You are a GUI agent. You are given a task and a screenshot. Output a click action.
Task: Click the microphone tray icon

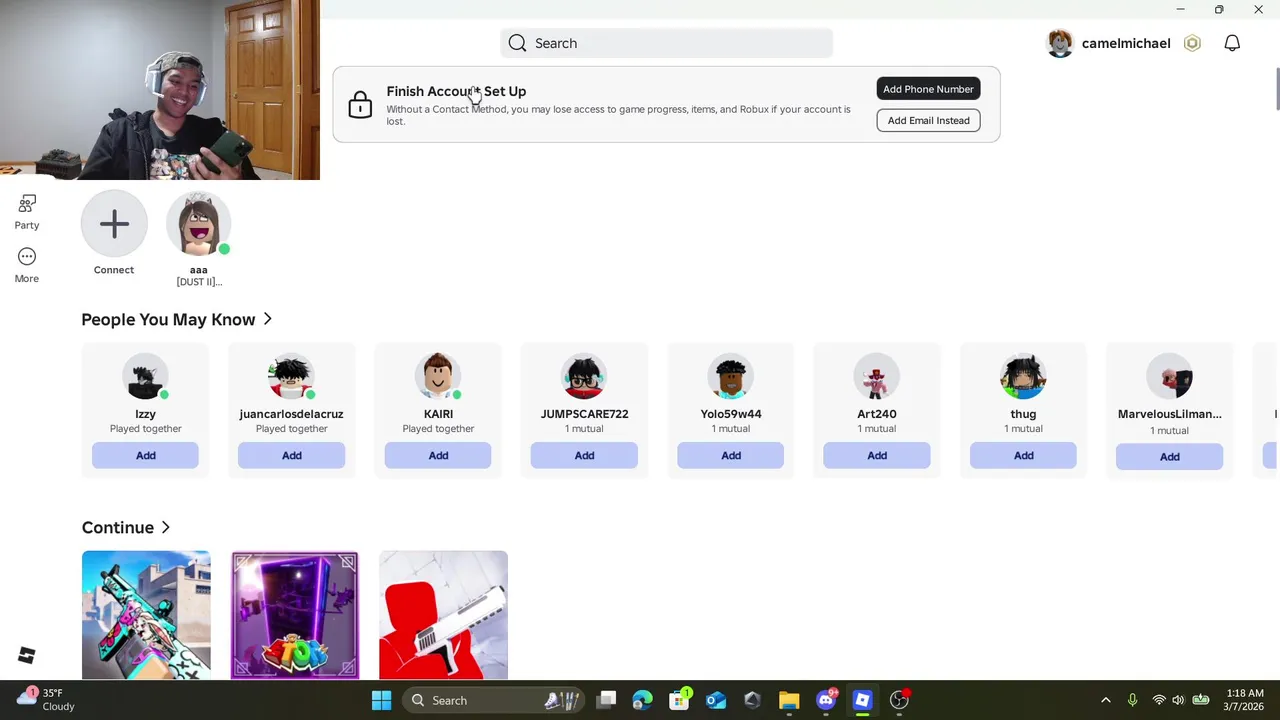click(1132, 700)
